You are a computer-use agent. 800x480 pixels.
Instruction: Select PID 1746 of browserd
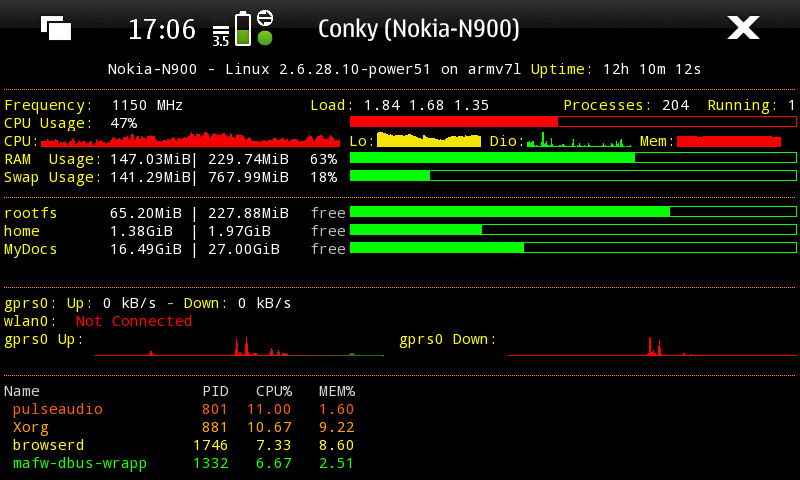point(210,445)
